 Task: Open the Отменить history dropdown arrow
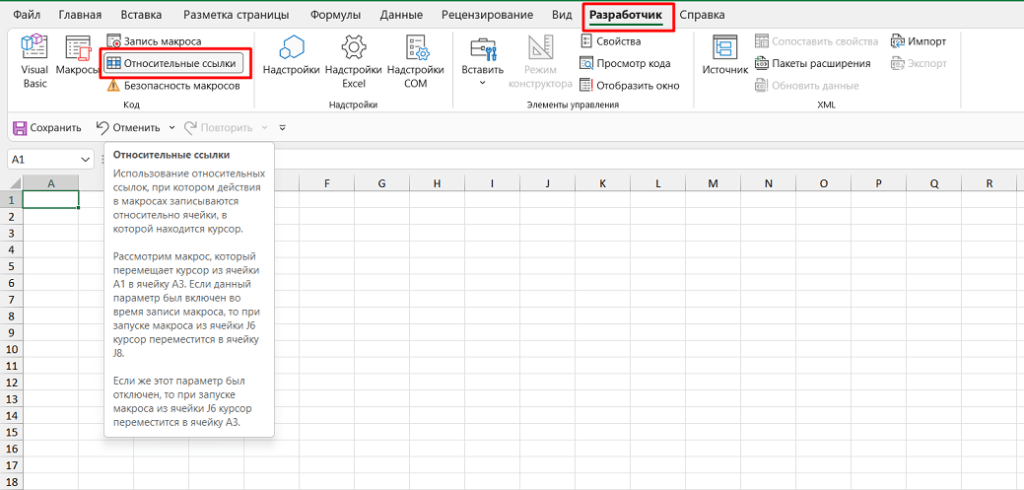point(172,128)
